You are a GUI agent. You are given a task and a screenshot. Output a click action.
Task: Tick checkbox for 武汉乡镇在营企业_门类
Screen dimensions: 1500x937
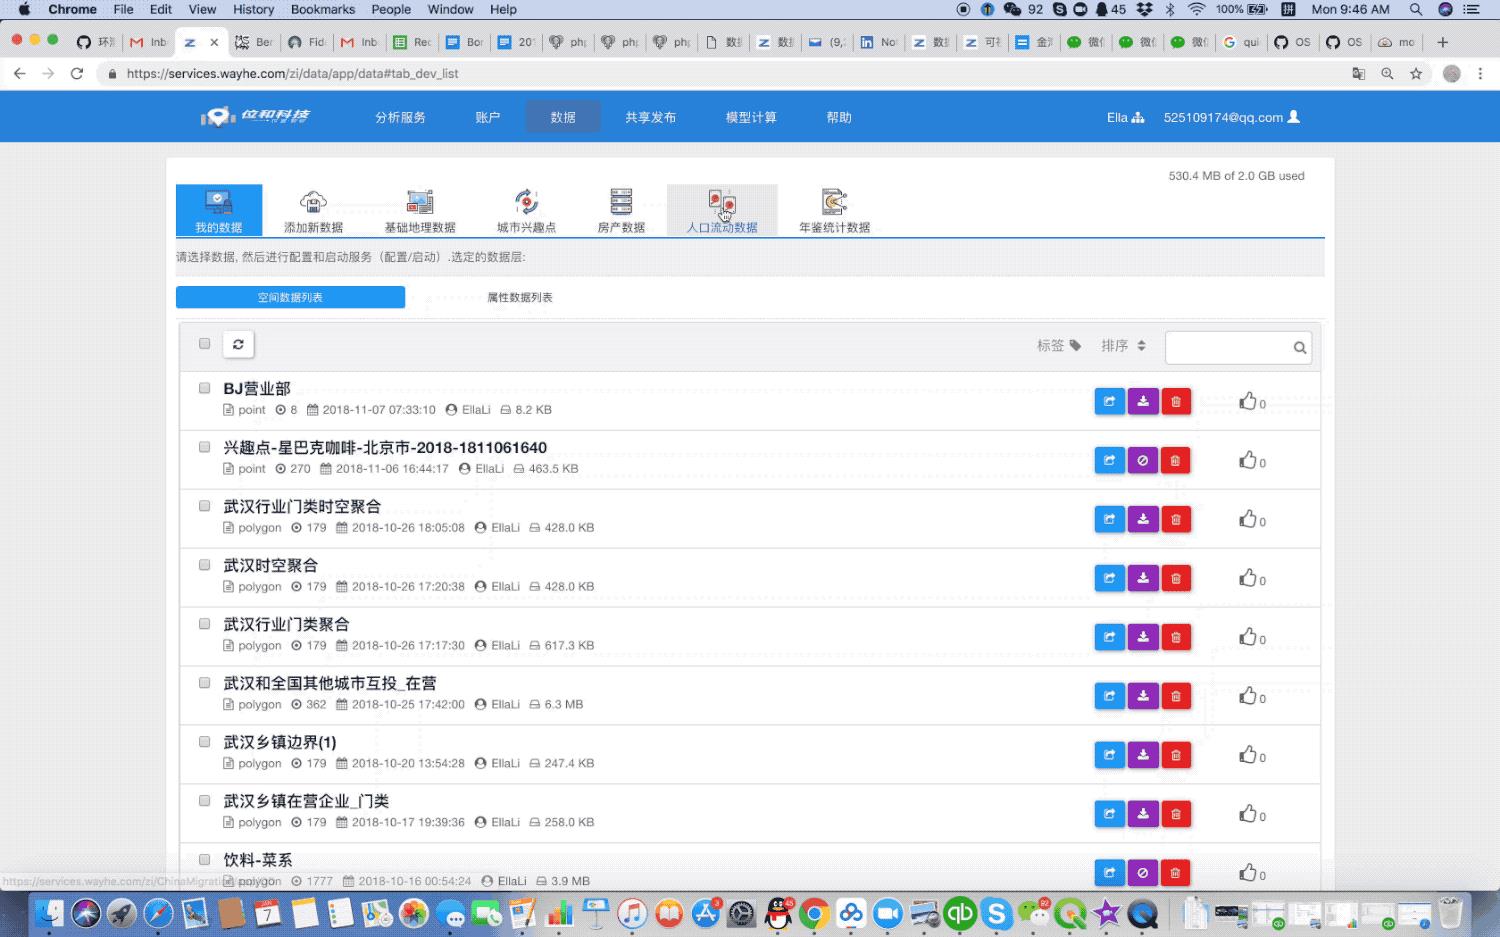click(204, 800)
